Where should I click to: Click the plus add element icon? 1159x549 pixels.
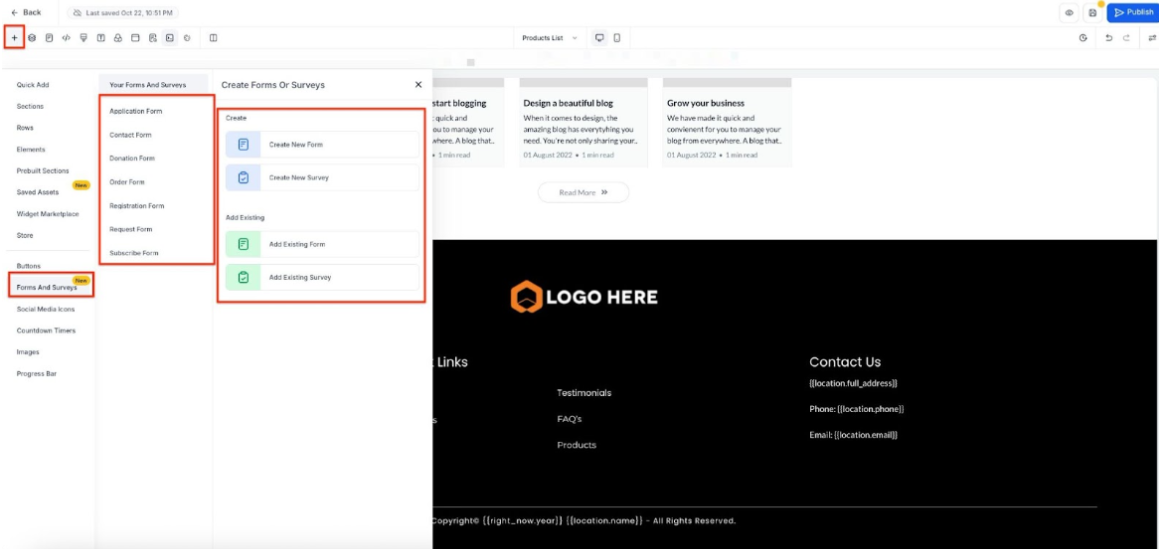tap(14, 38)
